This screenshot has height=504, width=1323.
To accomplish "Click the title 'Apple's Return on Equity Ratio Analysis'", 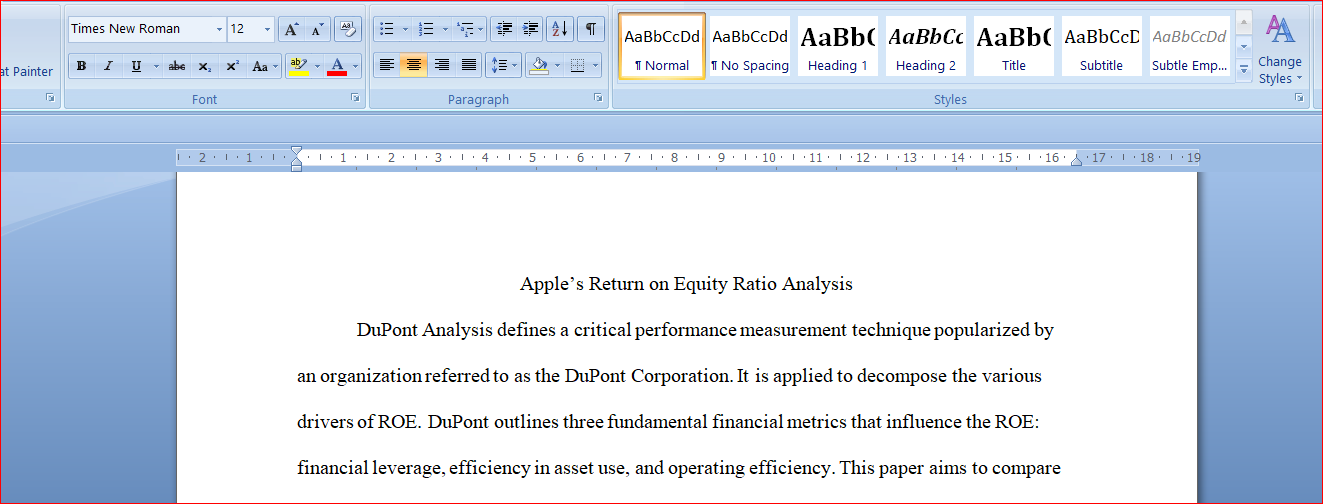I will (686, 284).
